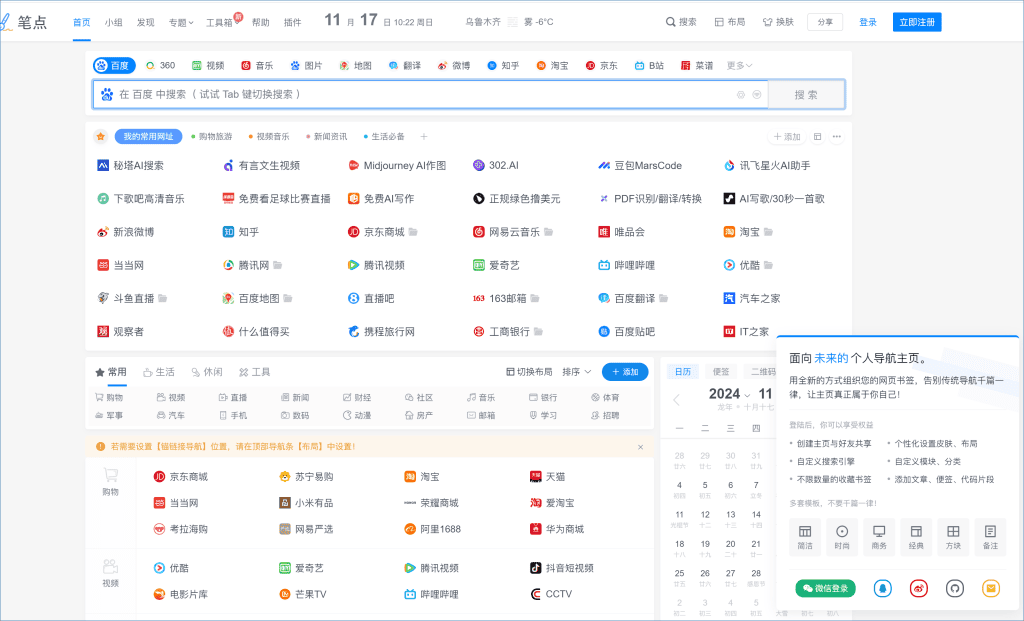The width and height of the screenshot is (1024, 621).
Task: Go to the previous calendar month arrow
Action: point(677,400)
